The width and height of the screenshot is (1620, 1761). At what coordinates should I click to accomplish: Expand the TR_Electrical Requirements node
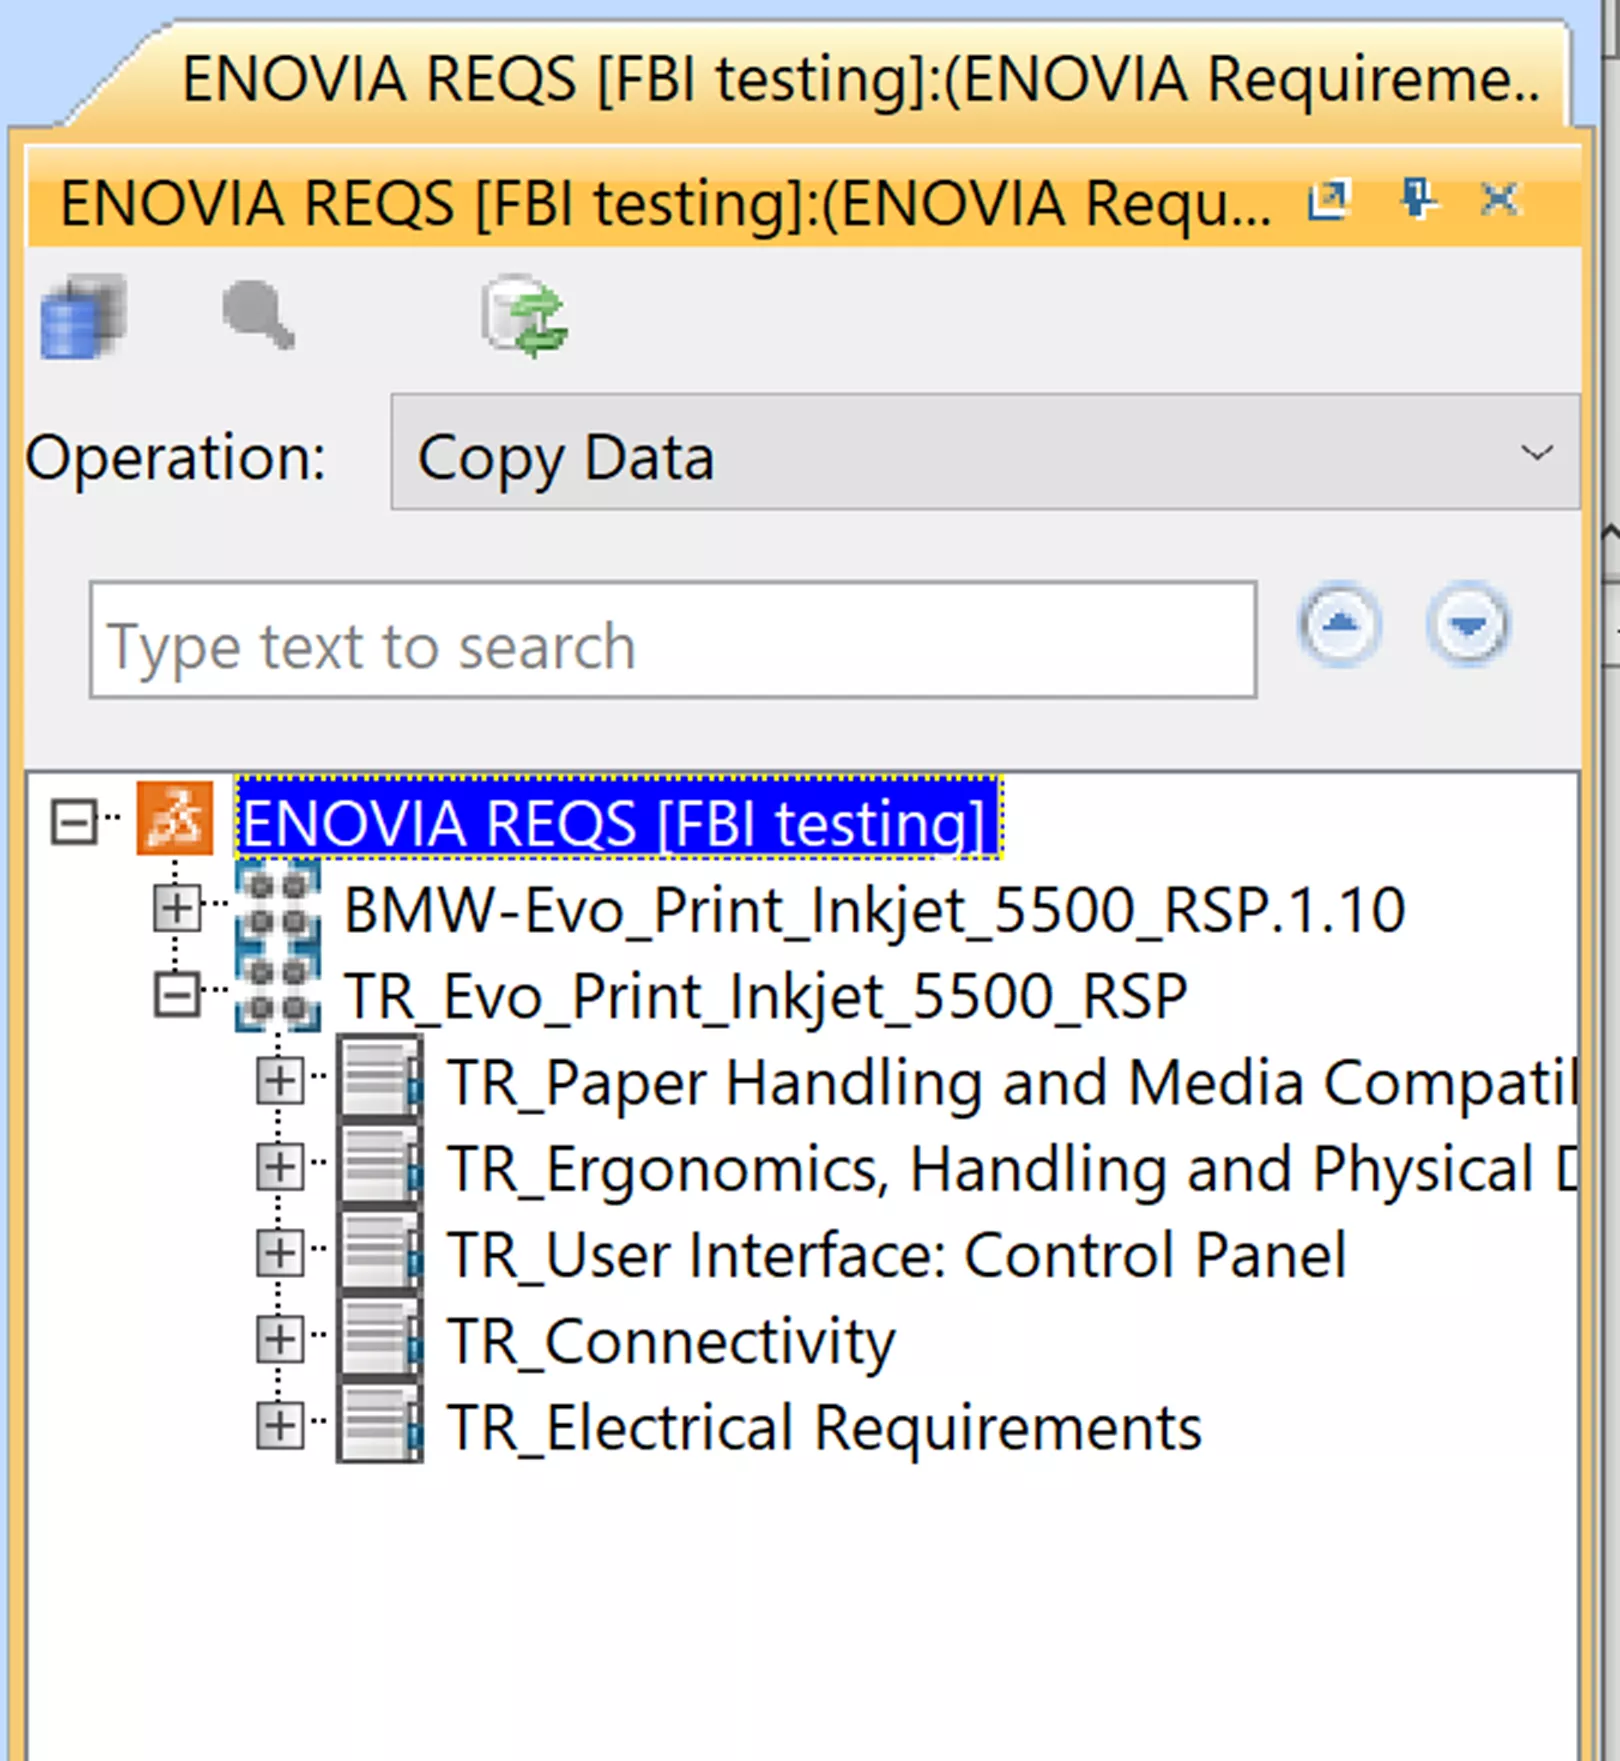[x=279, y=1426]
